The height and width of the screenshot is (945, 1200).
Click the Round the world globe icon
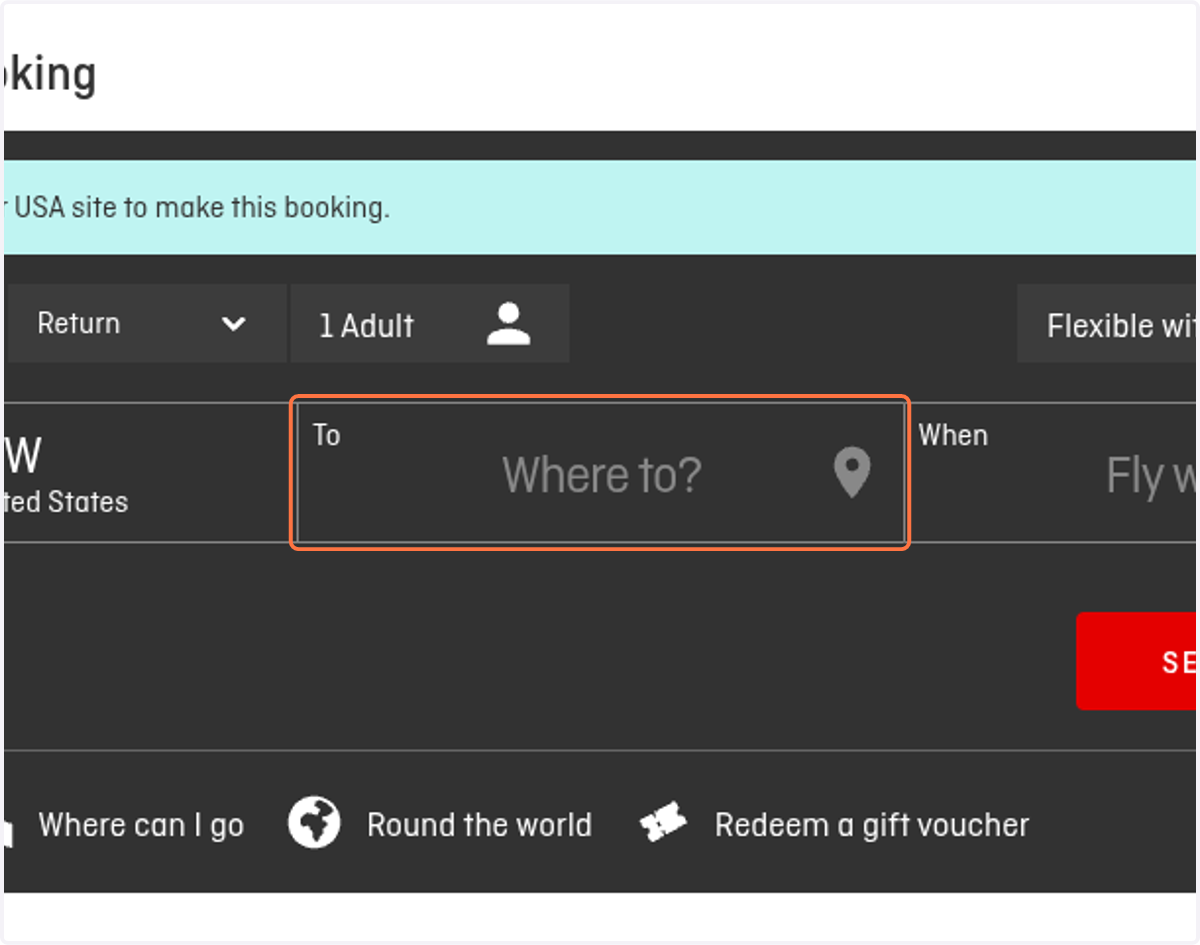[314, 823]
